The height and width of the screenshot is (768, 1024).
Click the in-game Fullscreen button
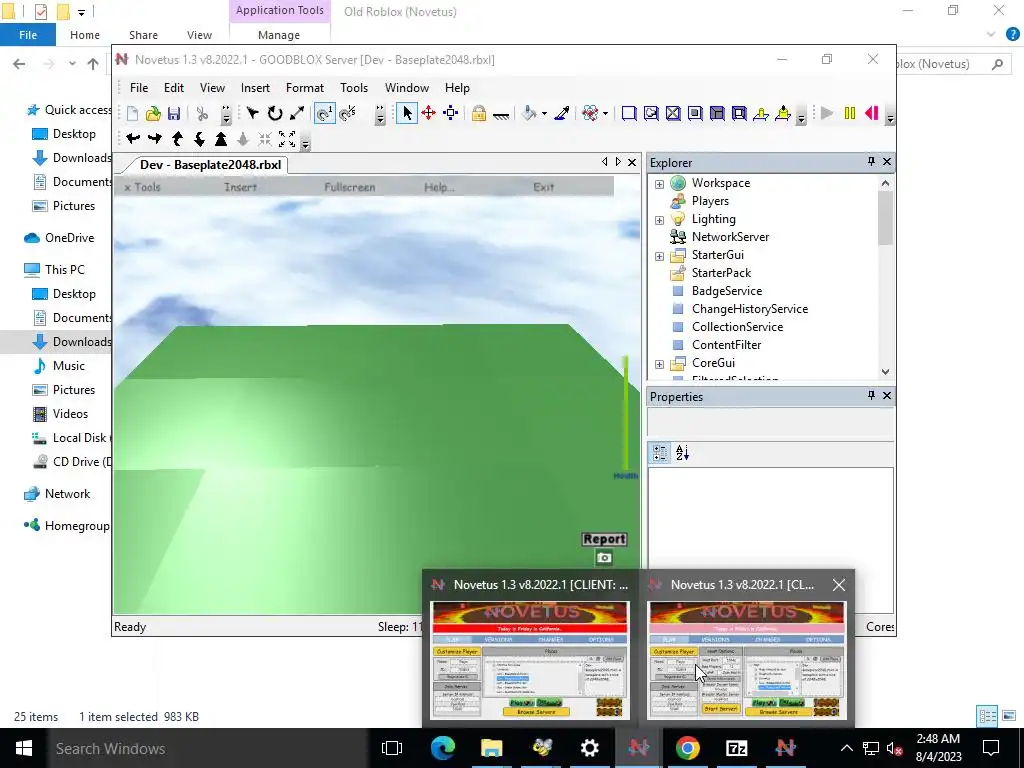349,187
